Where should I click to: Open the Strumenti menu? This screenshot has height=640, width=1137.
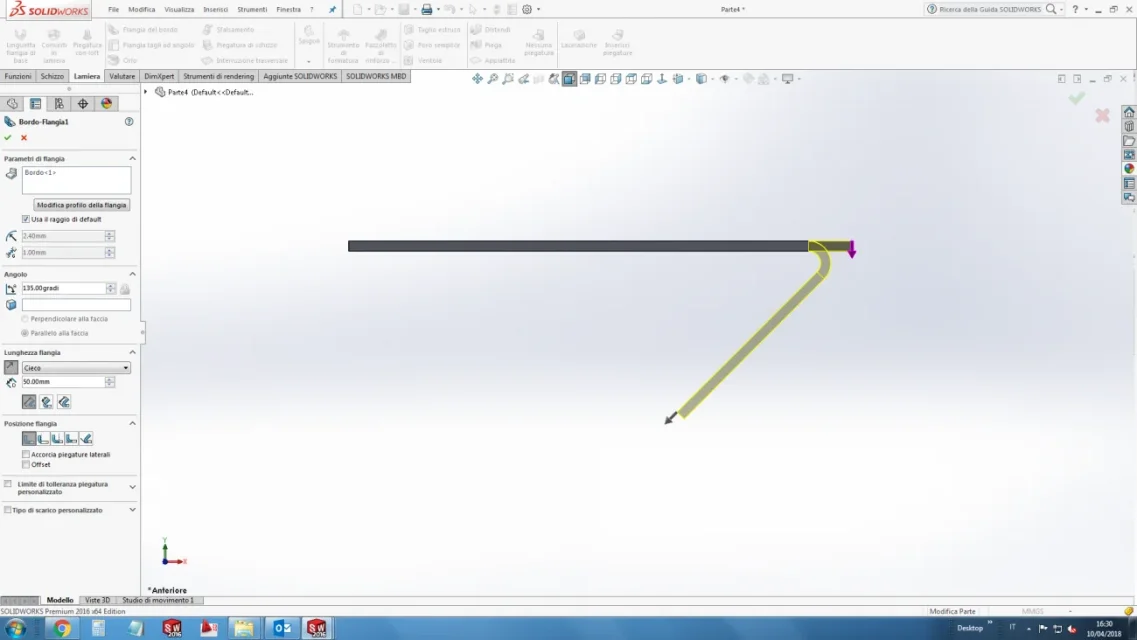tap(252, 9)
